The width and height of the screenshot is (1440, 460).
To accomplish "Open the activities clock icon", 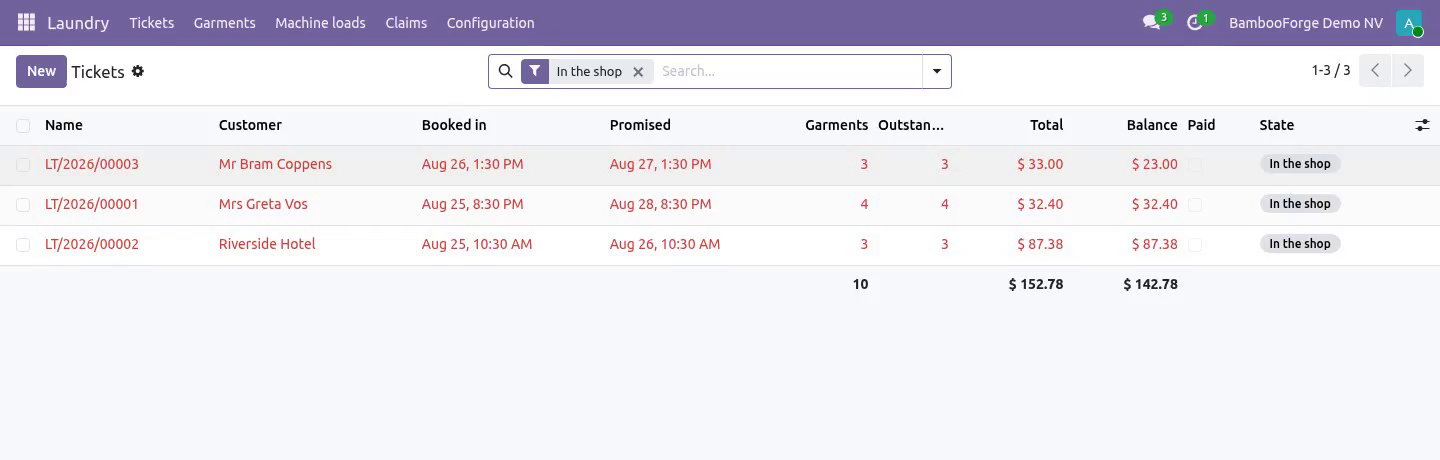I will click(x=1194, y=22).
